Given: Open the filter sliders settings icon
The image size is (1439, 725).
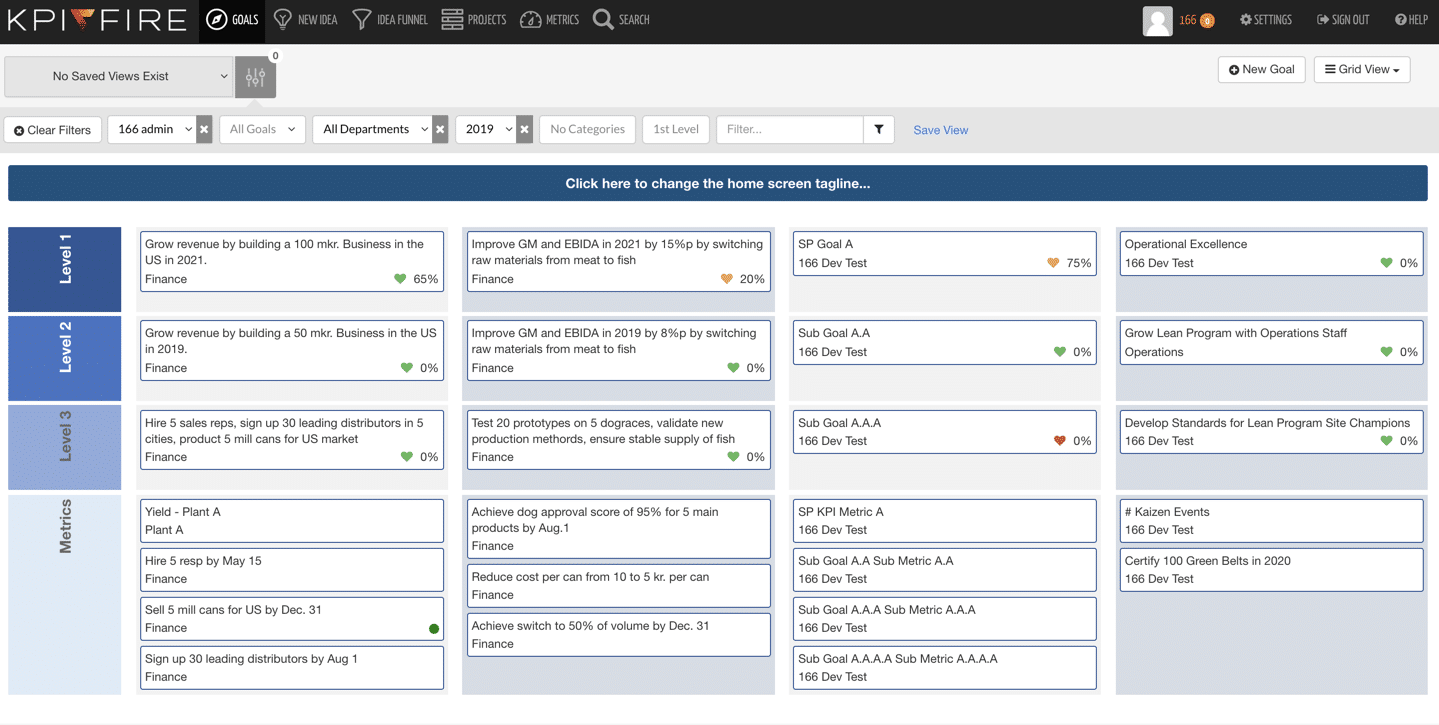Looking at the screenshot, I should click(255, 77).
